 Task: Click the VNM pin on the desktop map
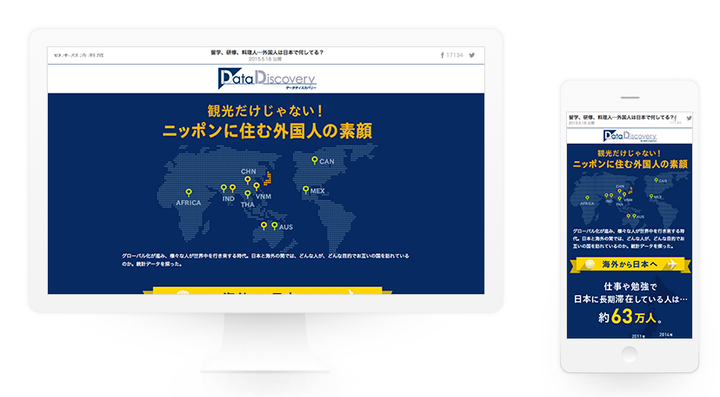pos(256,186)
